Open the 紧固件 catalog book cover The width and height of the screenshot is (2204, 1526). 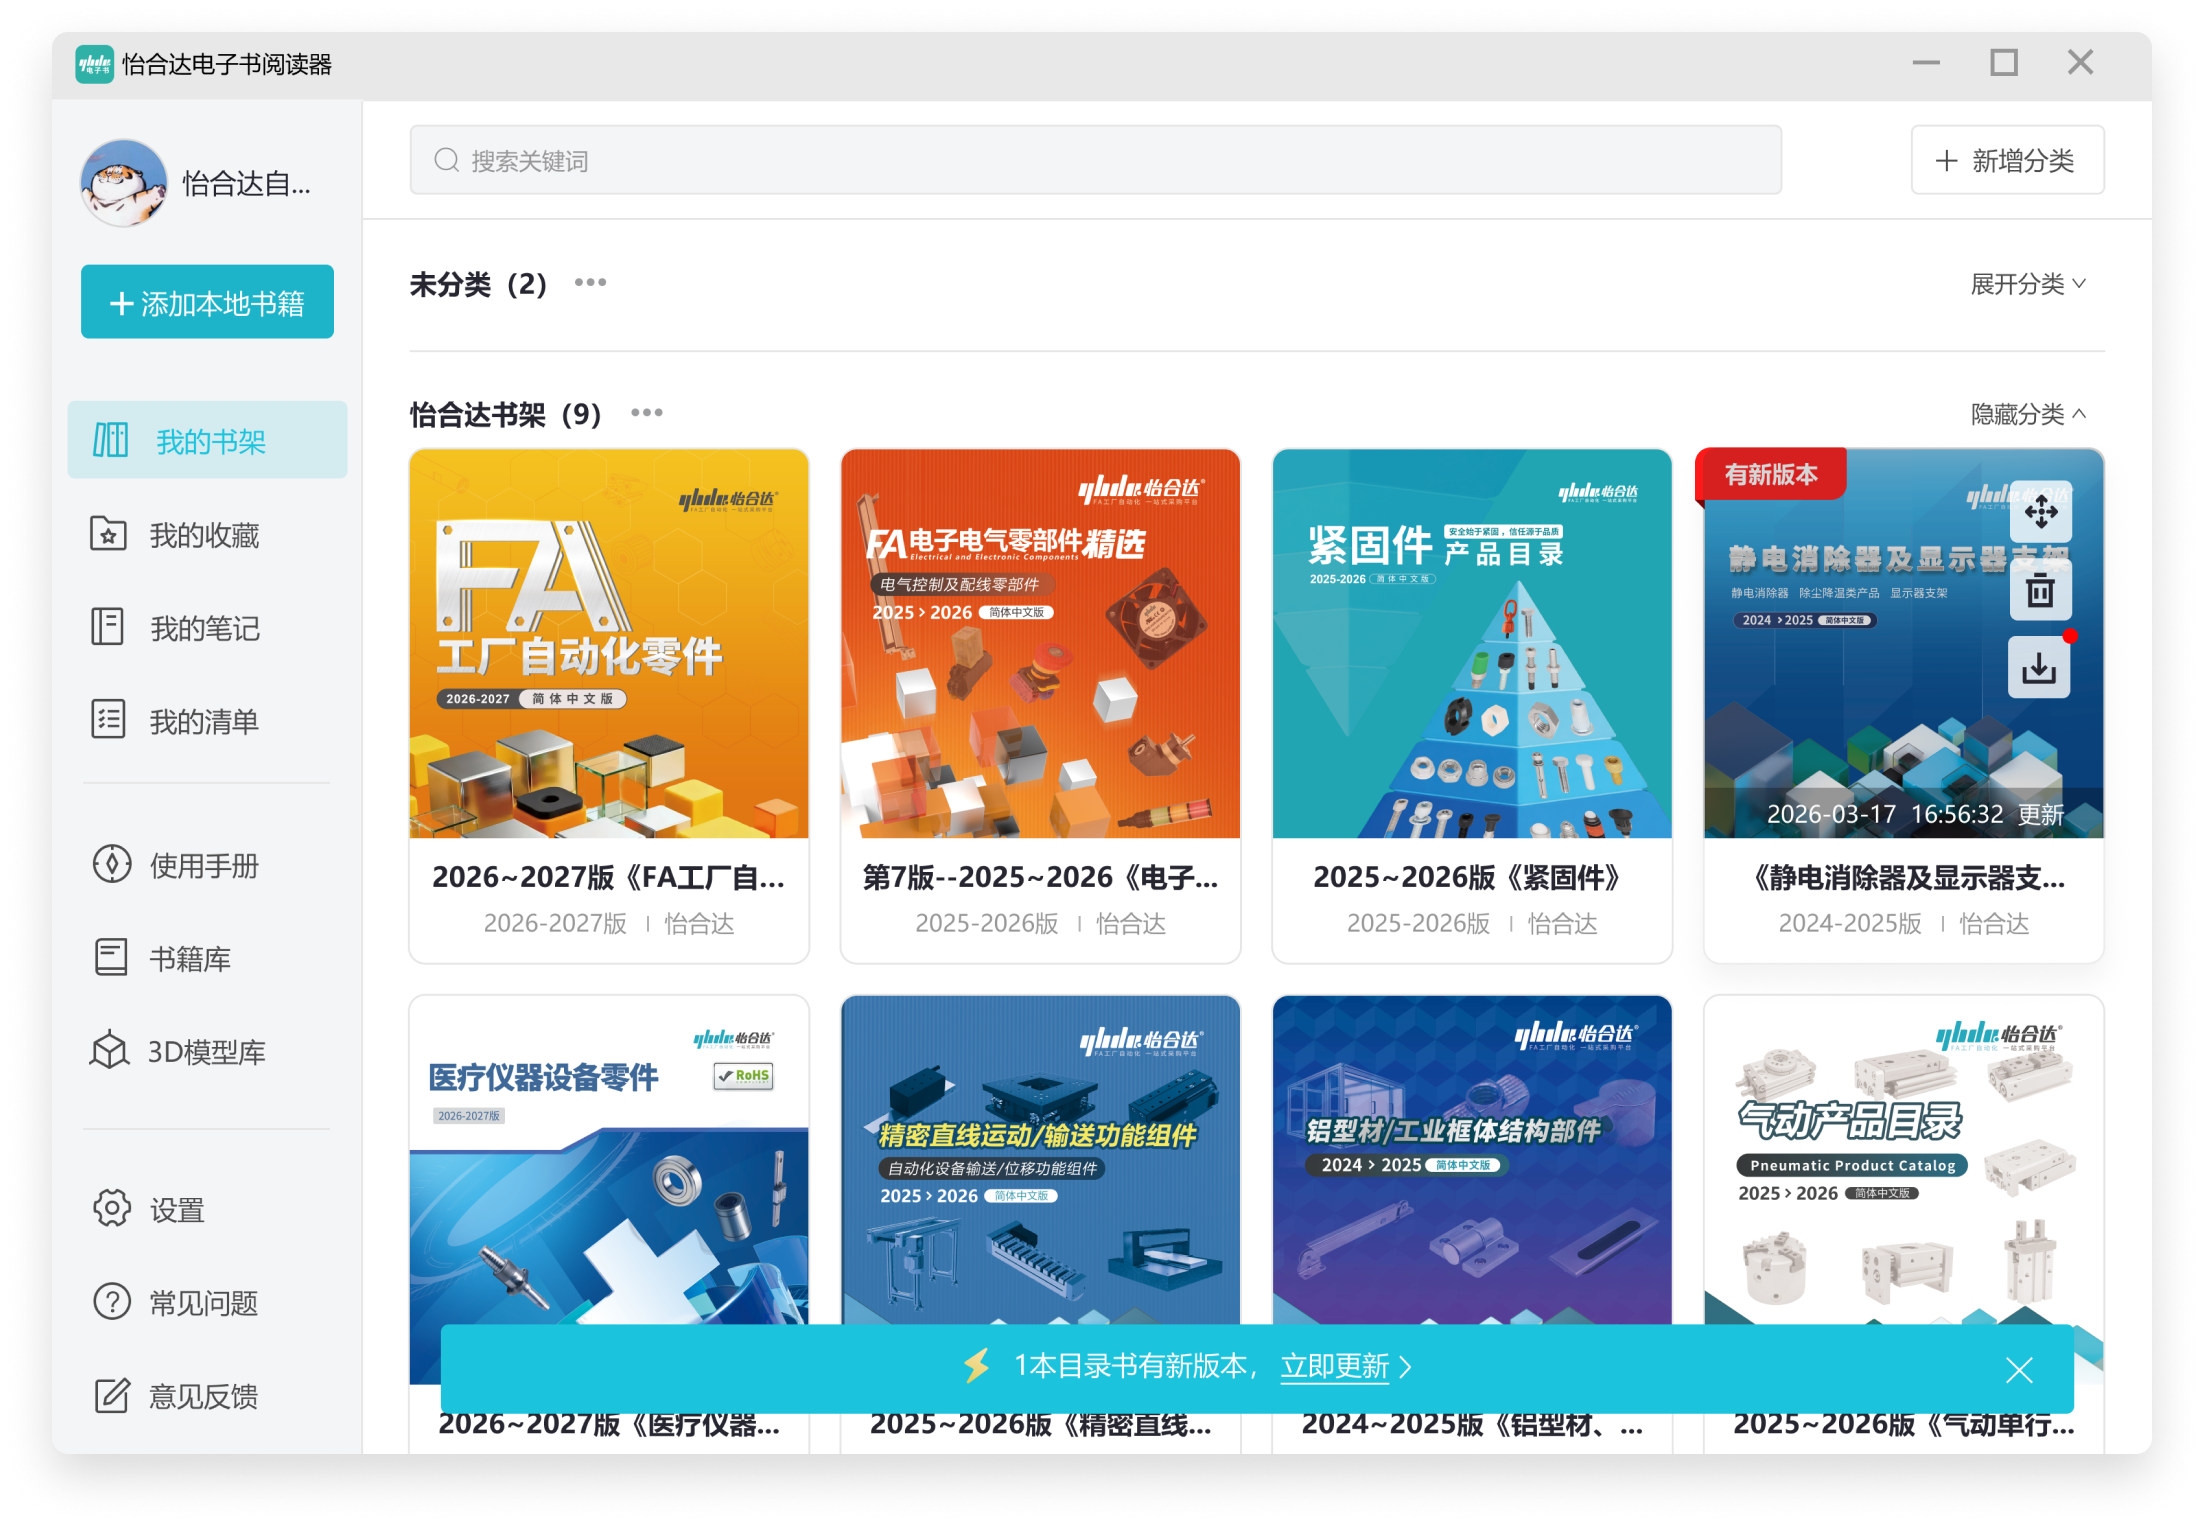(x=1471, y=644)
